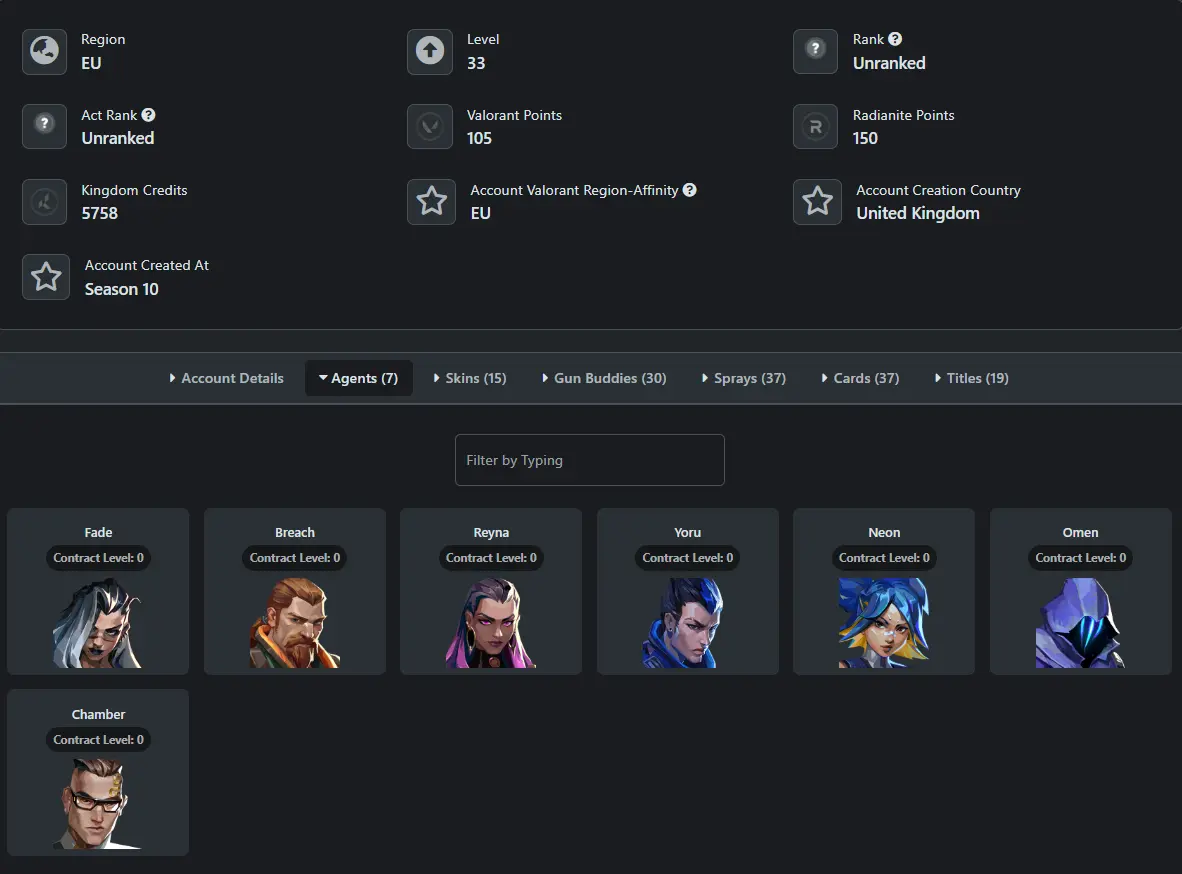Click the star icon beside Account Creation Country
The width and height of the screenshot is (1182, 874).
point(817,201)
